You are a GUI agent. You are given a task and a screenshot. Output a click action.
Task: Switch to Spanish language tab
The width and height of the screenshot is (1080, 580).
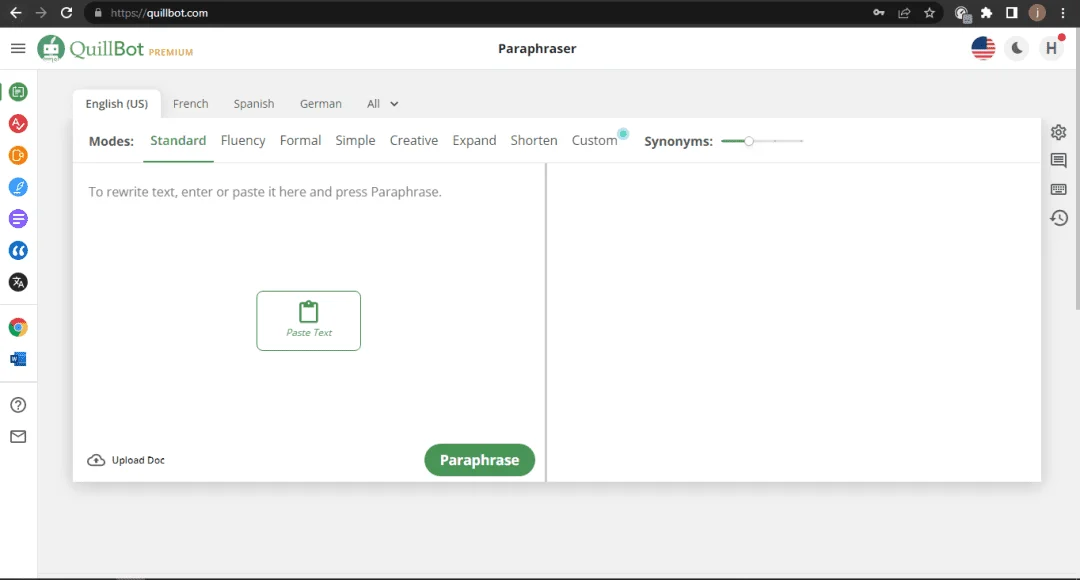coord(253,103)
